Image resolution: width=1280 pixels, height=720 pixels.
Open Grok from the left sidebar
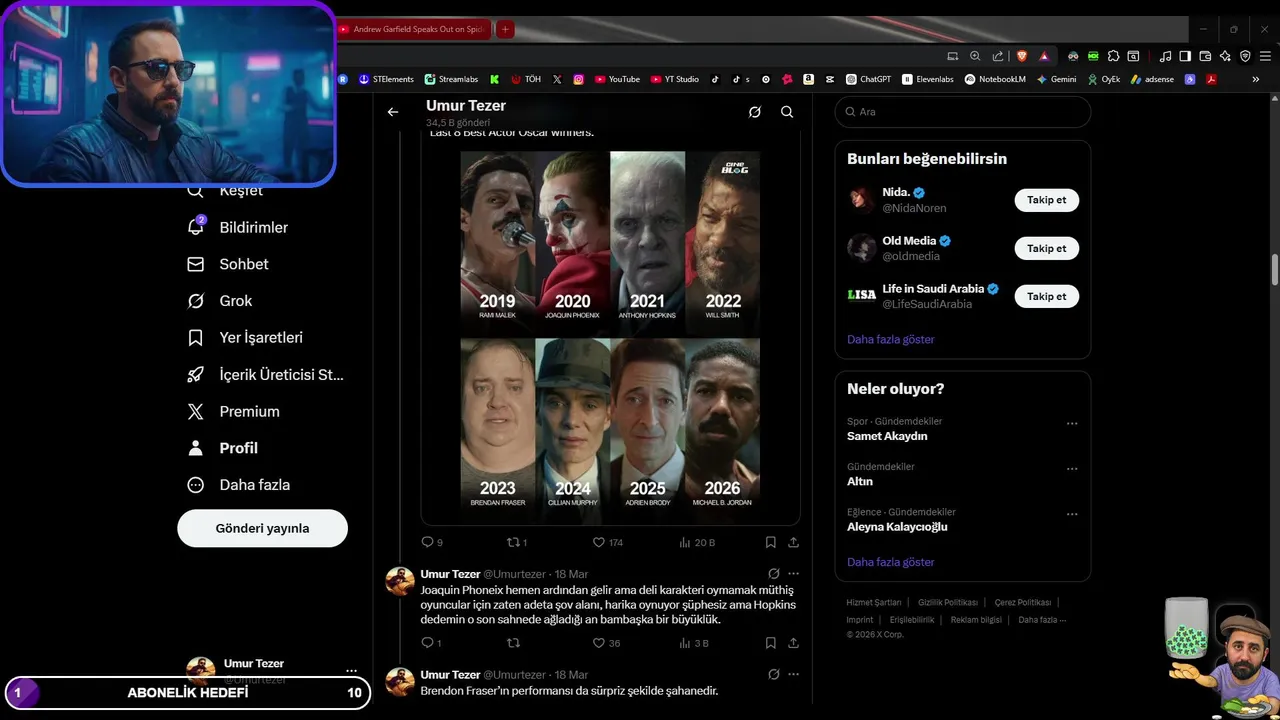tap(219, 301)
